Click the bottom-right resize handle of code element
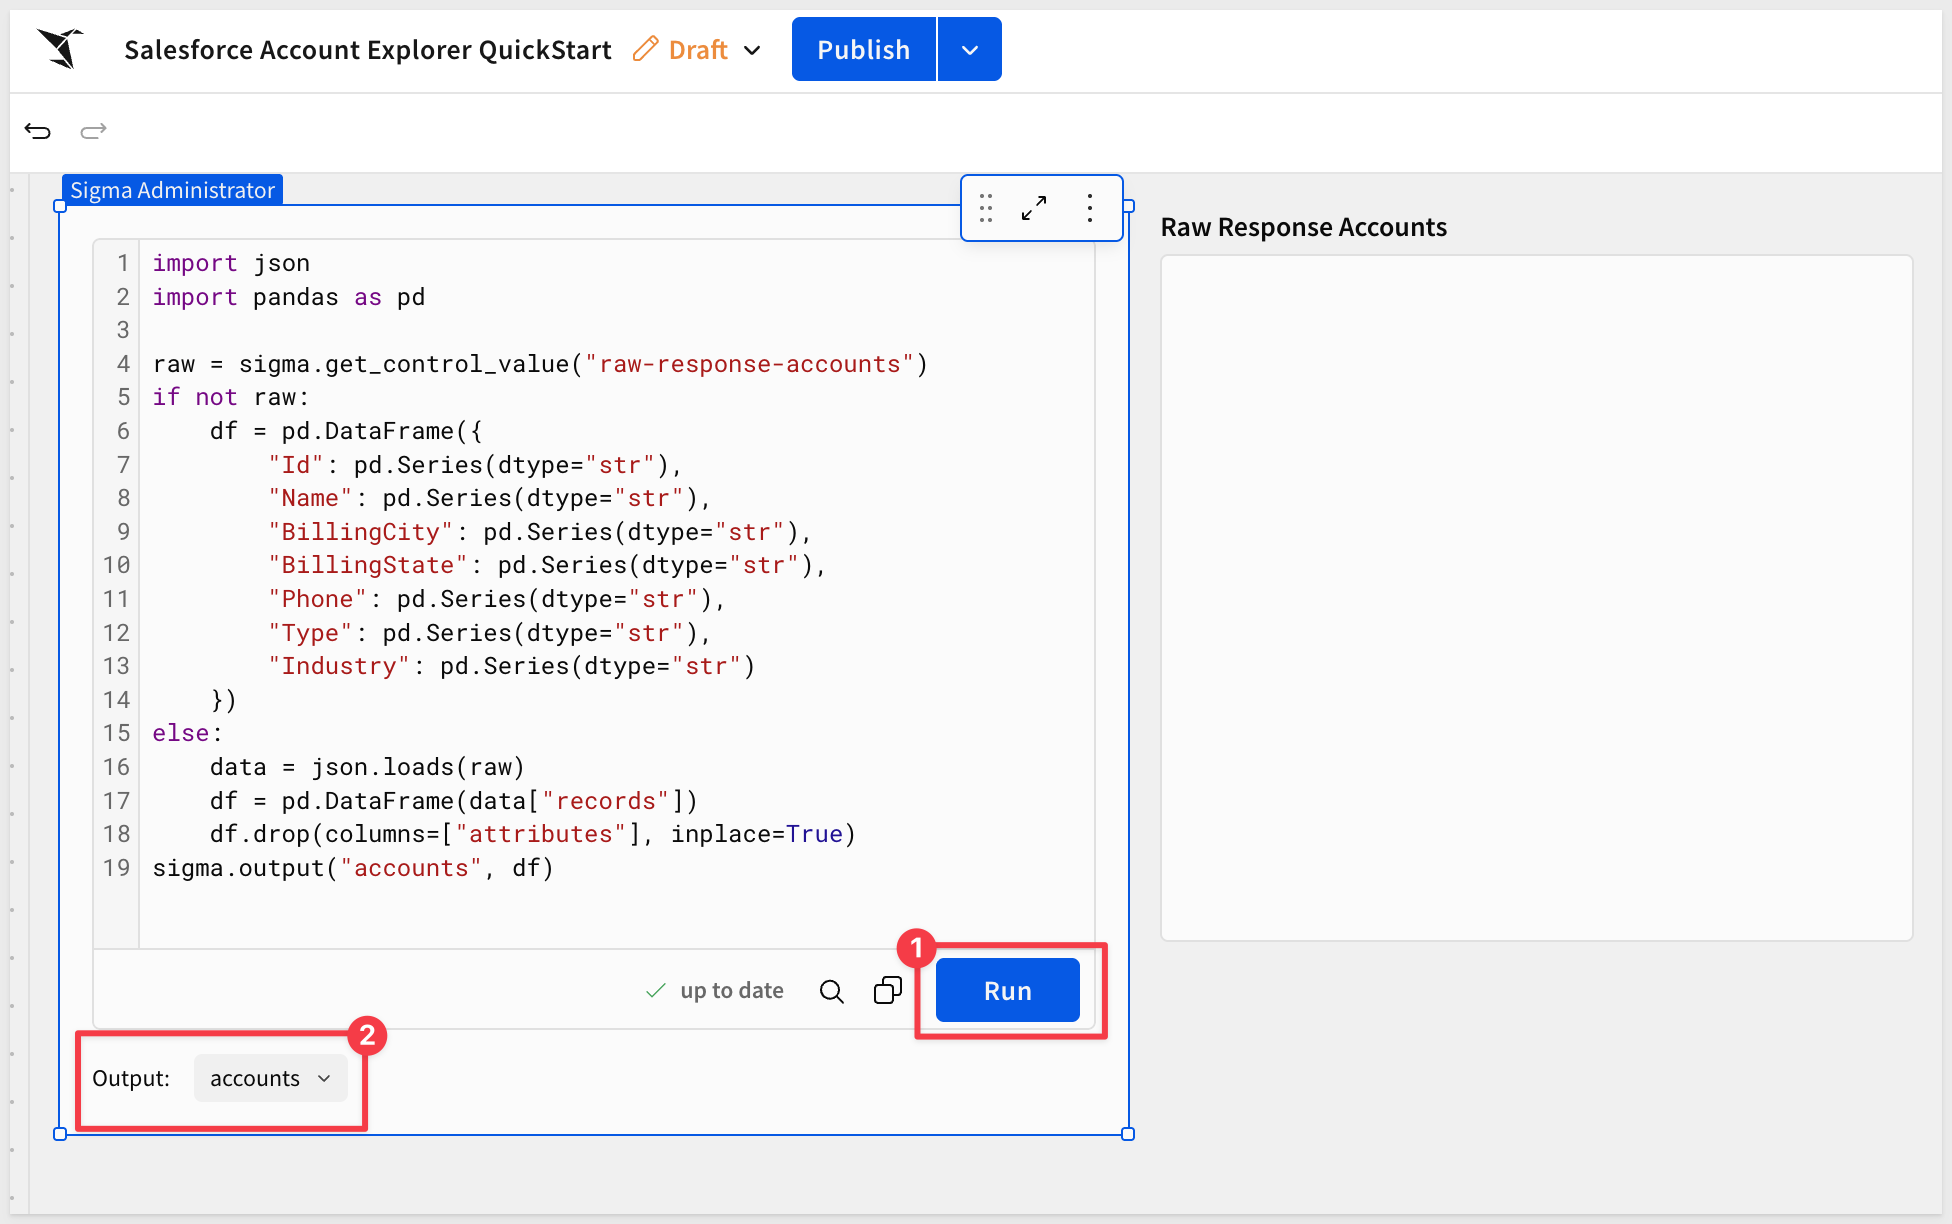 pos(1128,1134)
